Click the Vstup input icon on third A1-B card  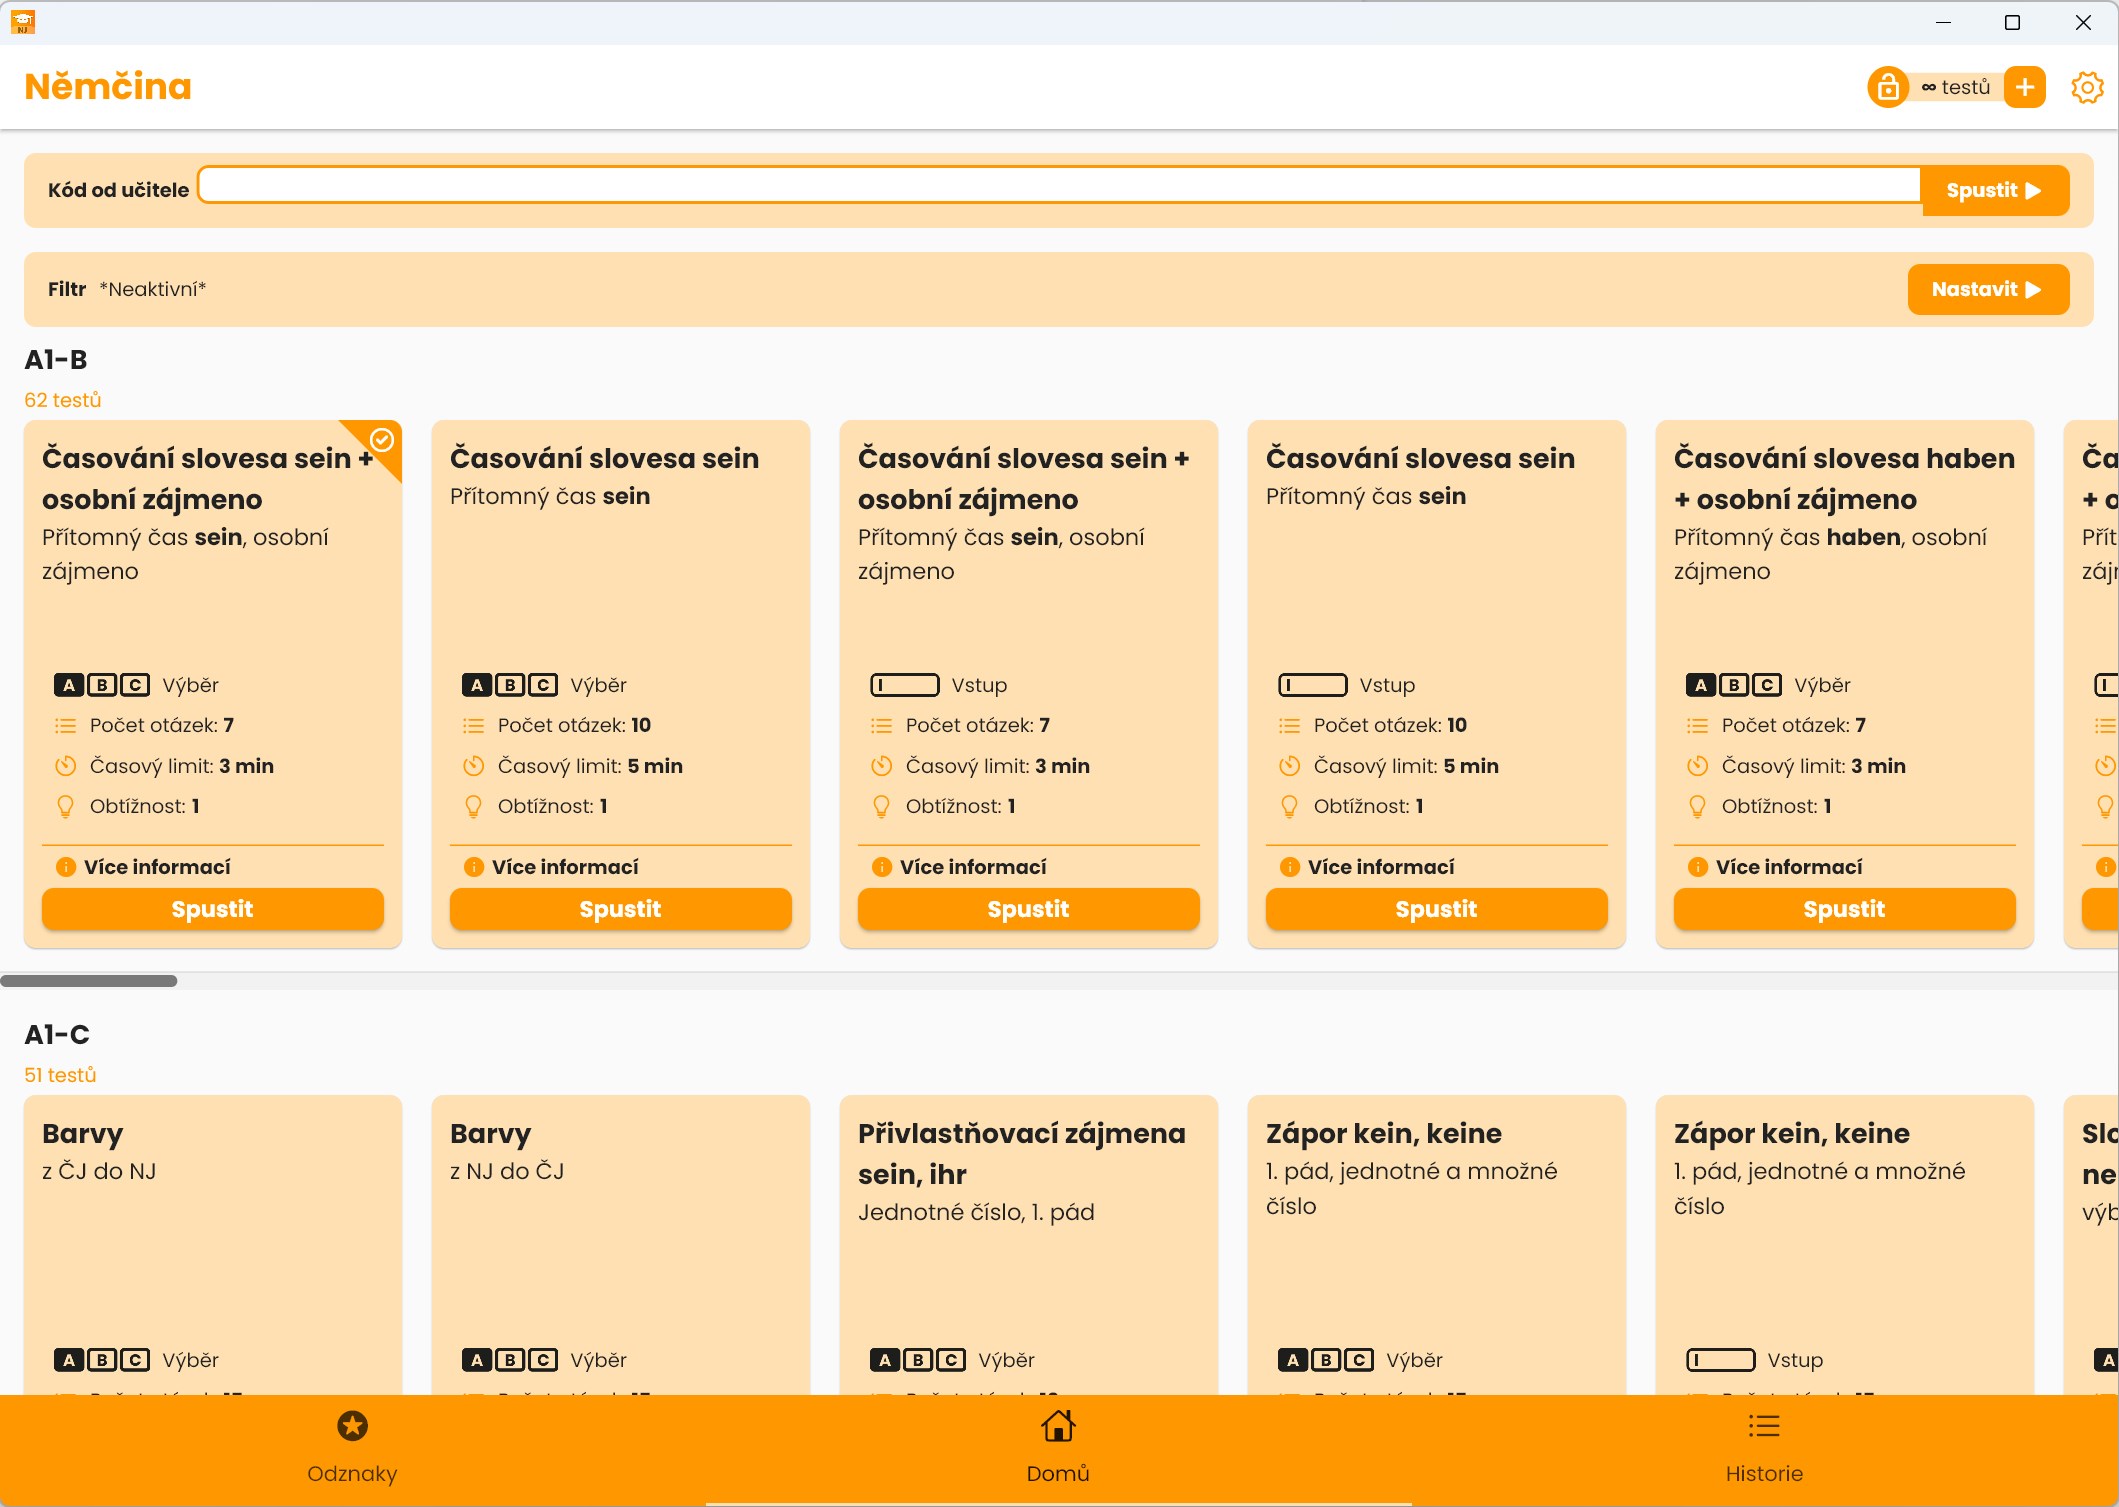coord(905,685)
